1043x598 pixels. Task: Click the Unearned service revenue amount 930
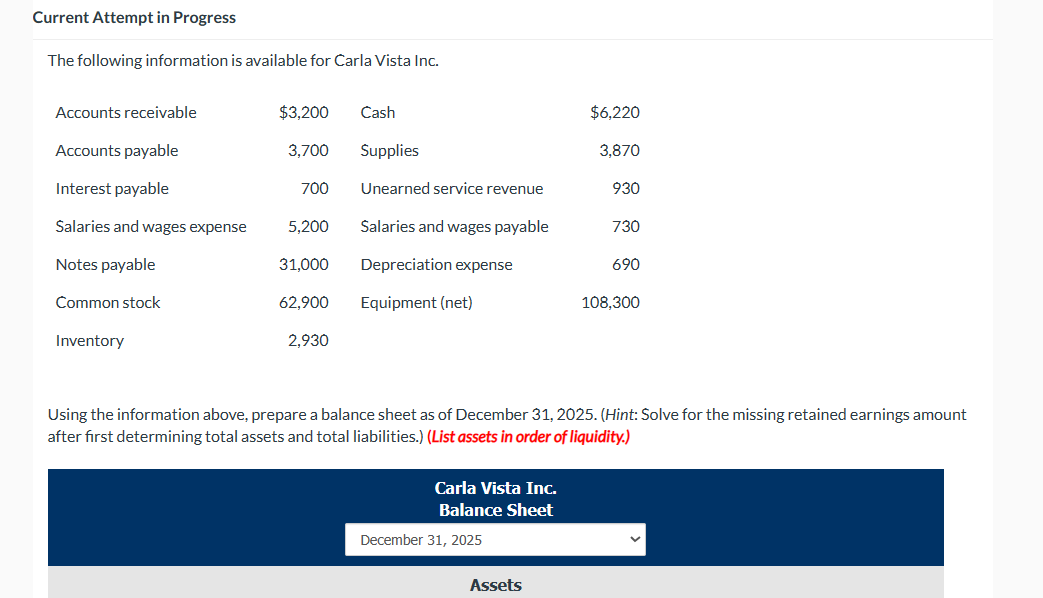[628, 188]
